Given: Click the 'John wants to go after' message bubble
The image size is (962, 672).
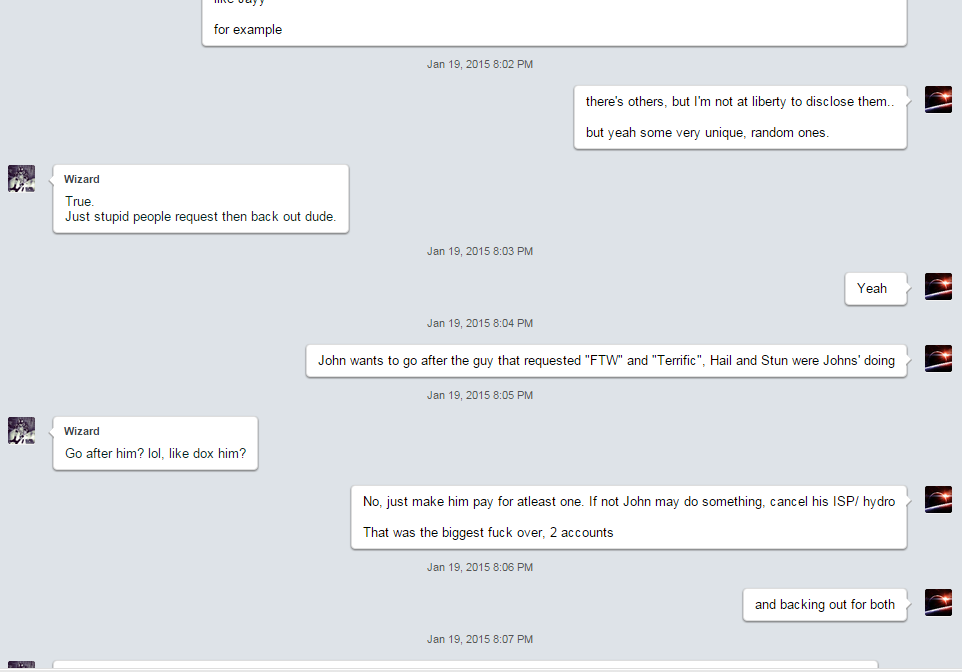Looking at the screenshot, I should [x=606, y=361].
